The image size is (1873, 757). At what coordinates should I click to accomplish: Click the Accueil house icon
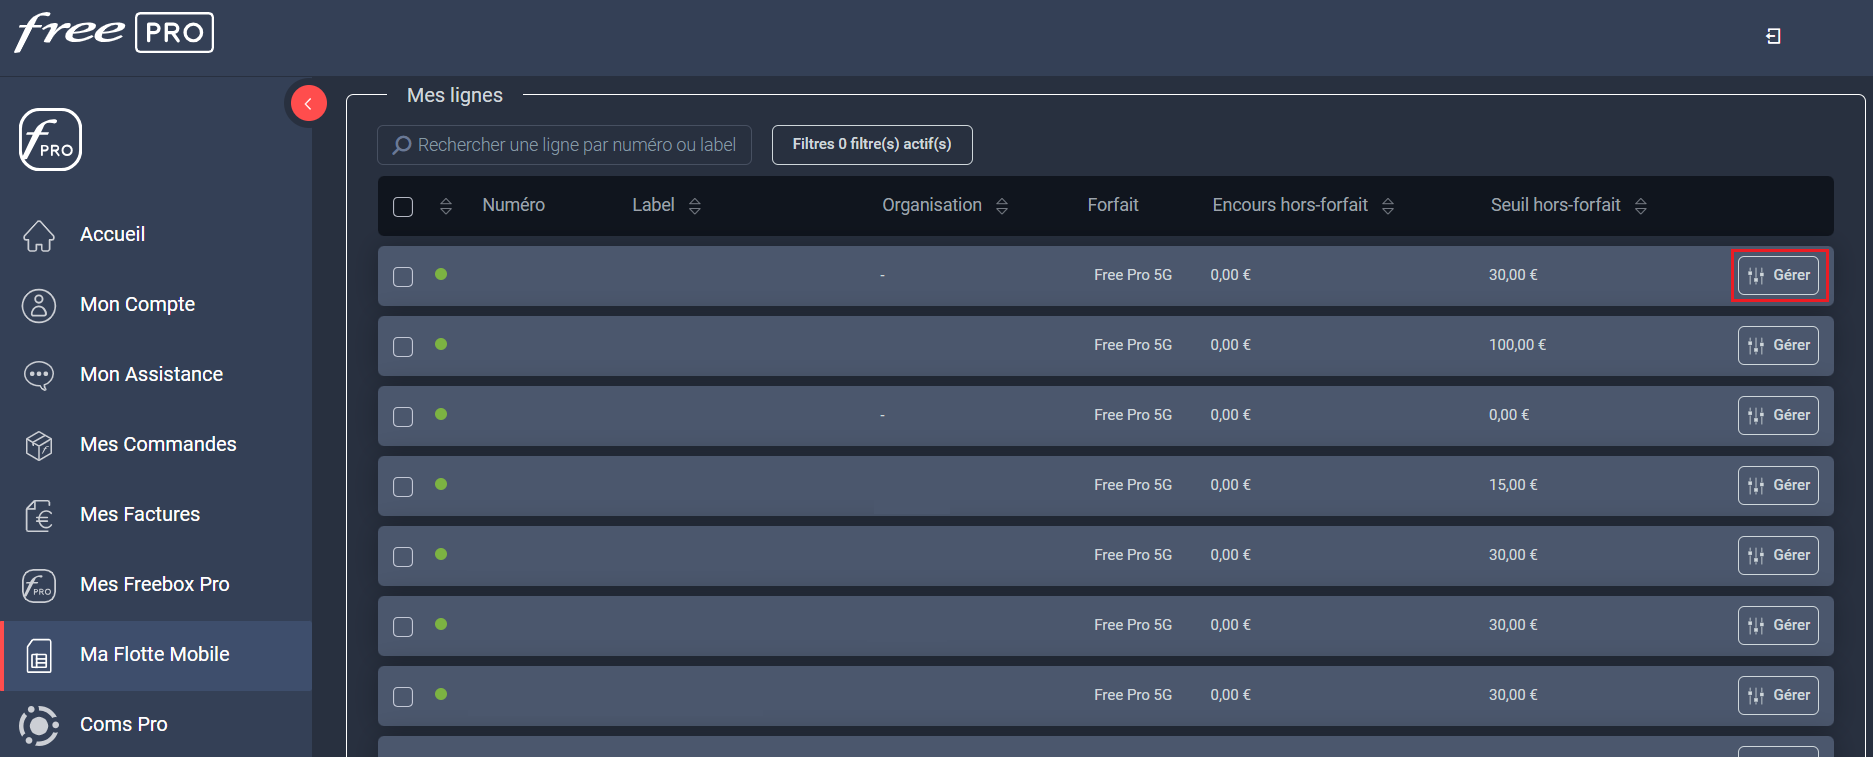39,235
